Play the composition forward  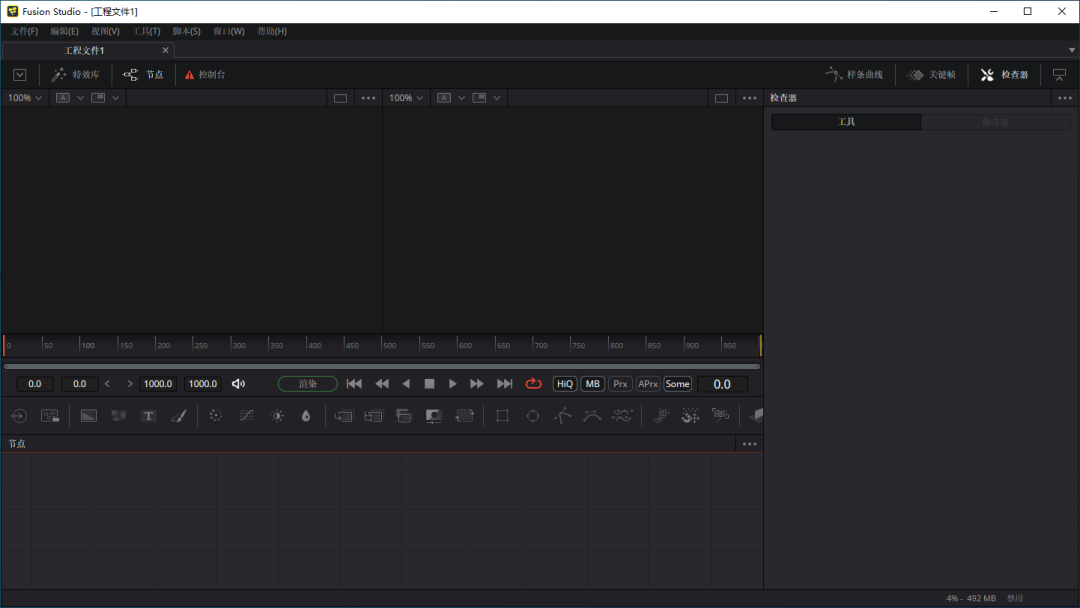(x=453, y=384)
